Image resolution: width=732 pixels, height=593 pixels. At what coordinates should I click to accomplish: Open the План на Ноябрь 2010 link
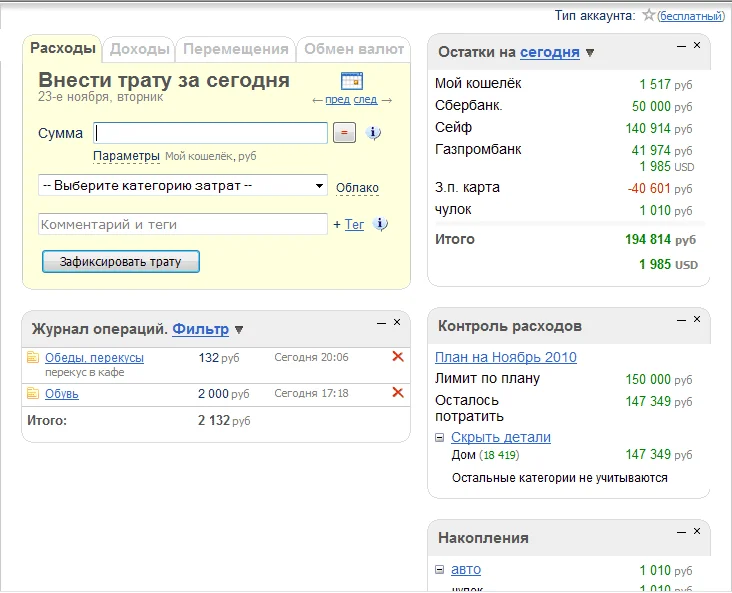[x=505, y=357]
